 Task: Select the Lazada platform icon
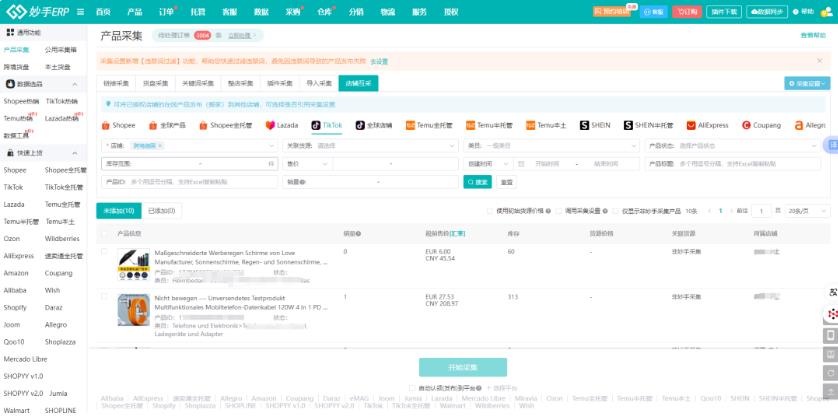[x=270, y=125]
